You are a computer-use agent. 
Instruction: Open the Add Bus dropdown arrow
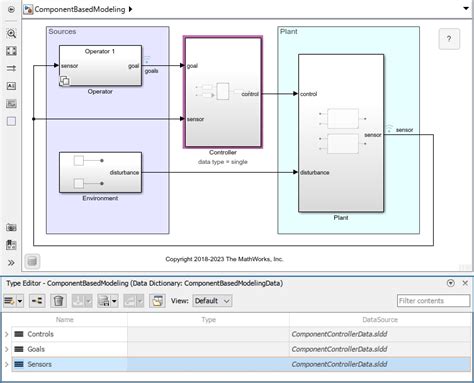[x=20, y=301]
